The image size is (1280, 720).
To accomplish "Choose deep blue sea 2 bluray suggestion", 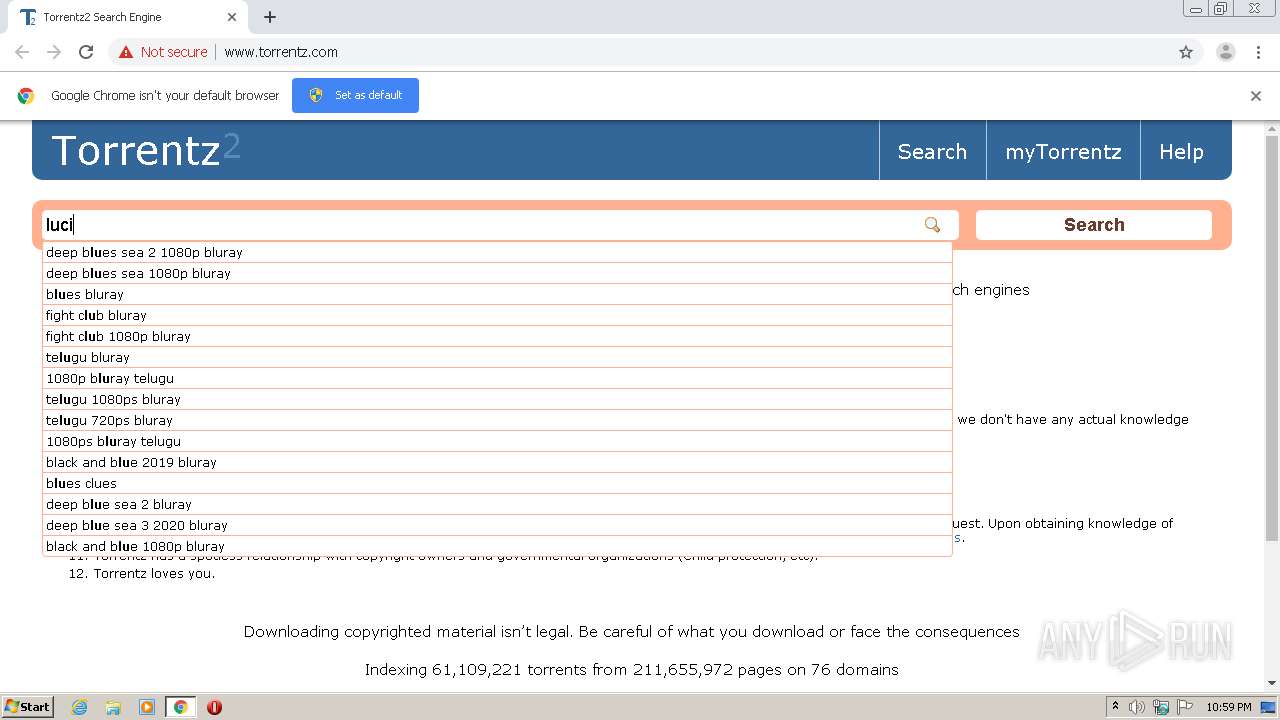I will [497, 504].
